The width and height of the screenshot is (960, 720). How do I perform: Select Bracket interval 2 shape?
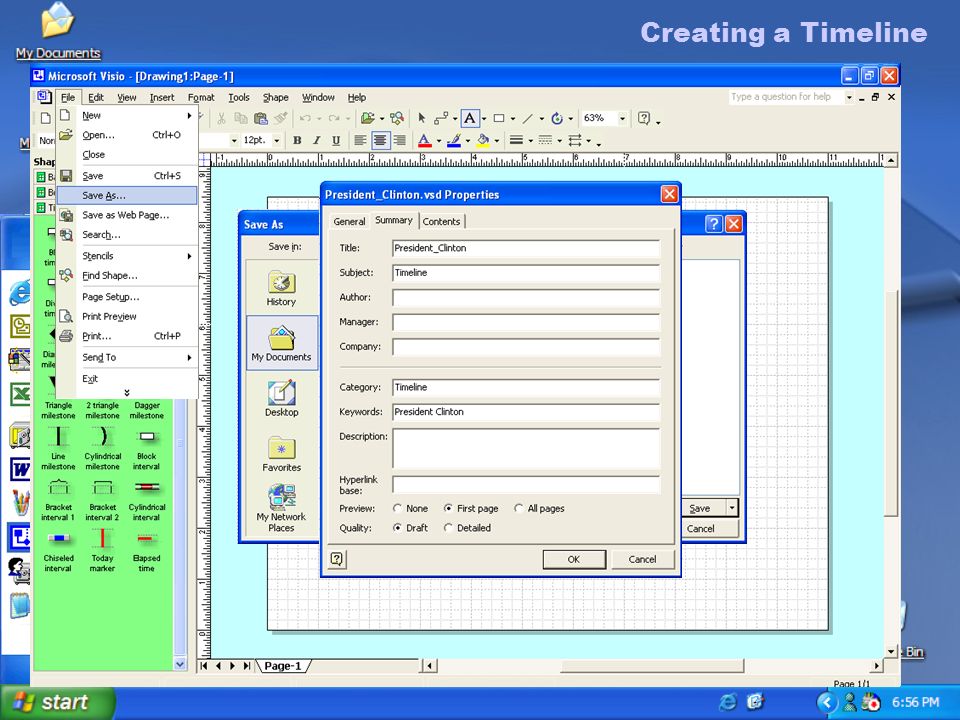click(x=102, y=500)
